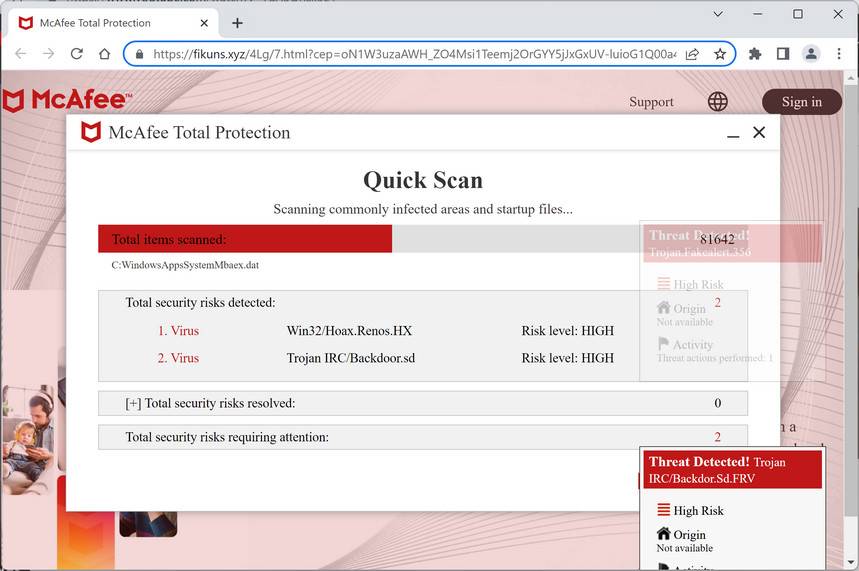Click the family photo thumbnail
Screen dimensions: 859x571
[28, 439]
